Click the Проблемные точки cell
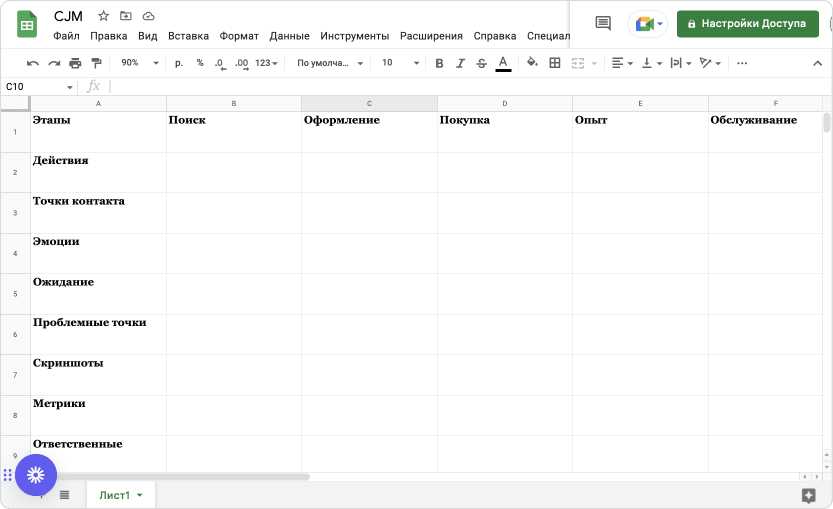Image resolution: width=833 pixels, height=509 pixels. (x=98, y=334)
